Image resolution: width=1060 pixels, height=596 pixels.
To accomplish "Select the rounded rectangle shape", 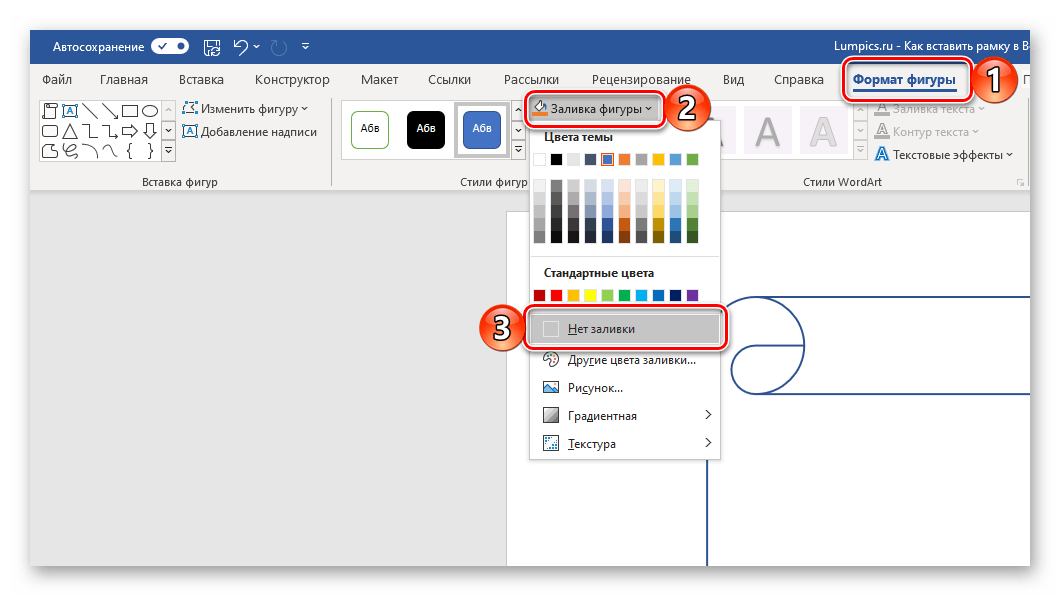I will (x=50, y=131).
